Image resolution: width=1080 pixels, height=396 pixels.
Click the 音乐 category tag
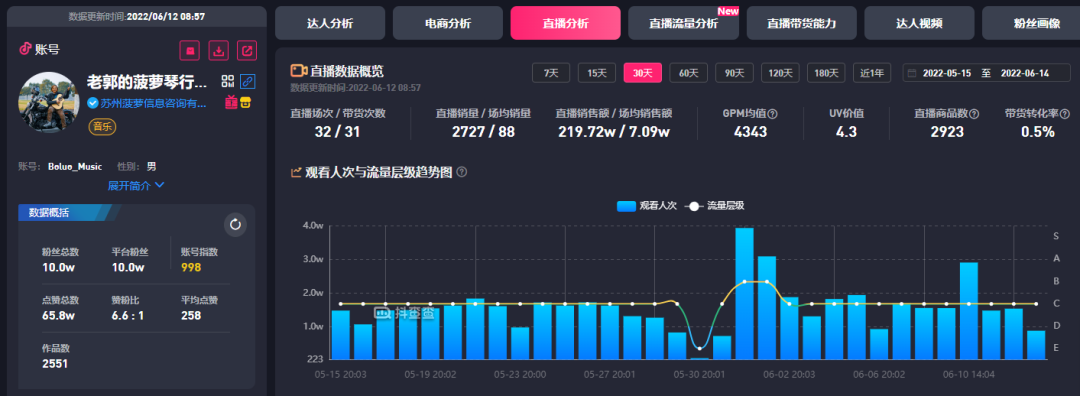pyautogui.click(x=101, y=126)
